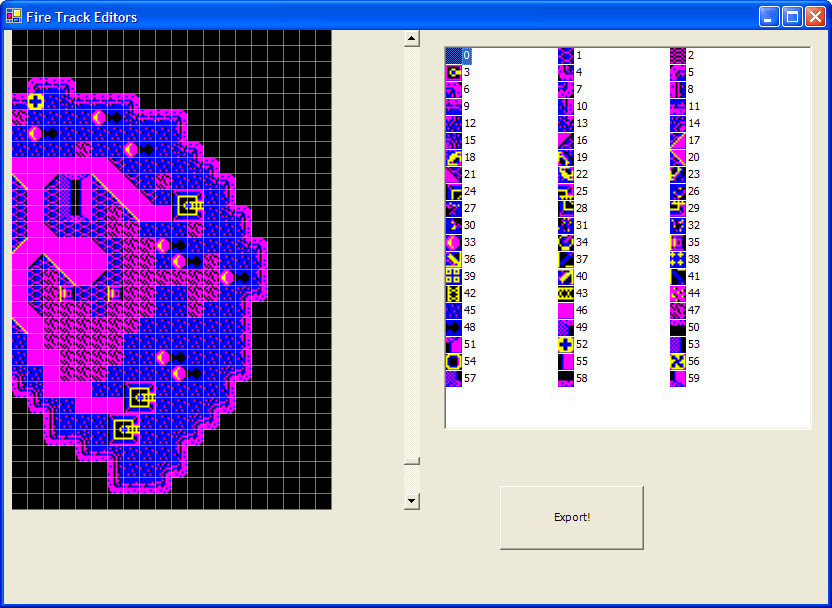
Task: Select the yellow crescent tile labeled 33
Action: [x=454, y=242]
